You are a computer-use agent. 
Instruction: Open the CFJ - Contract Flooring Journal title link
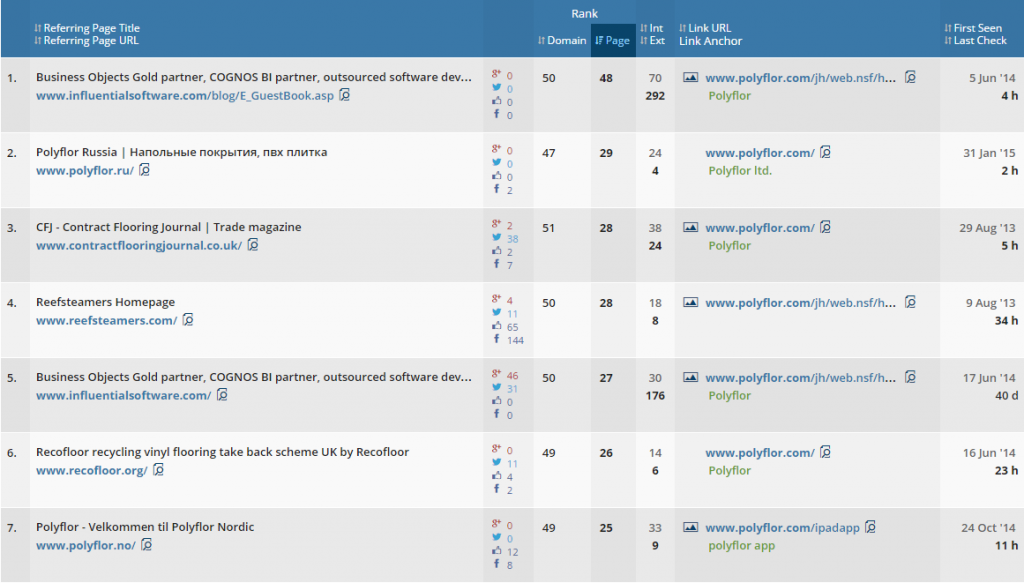tap(165, 226)
